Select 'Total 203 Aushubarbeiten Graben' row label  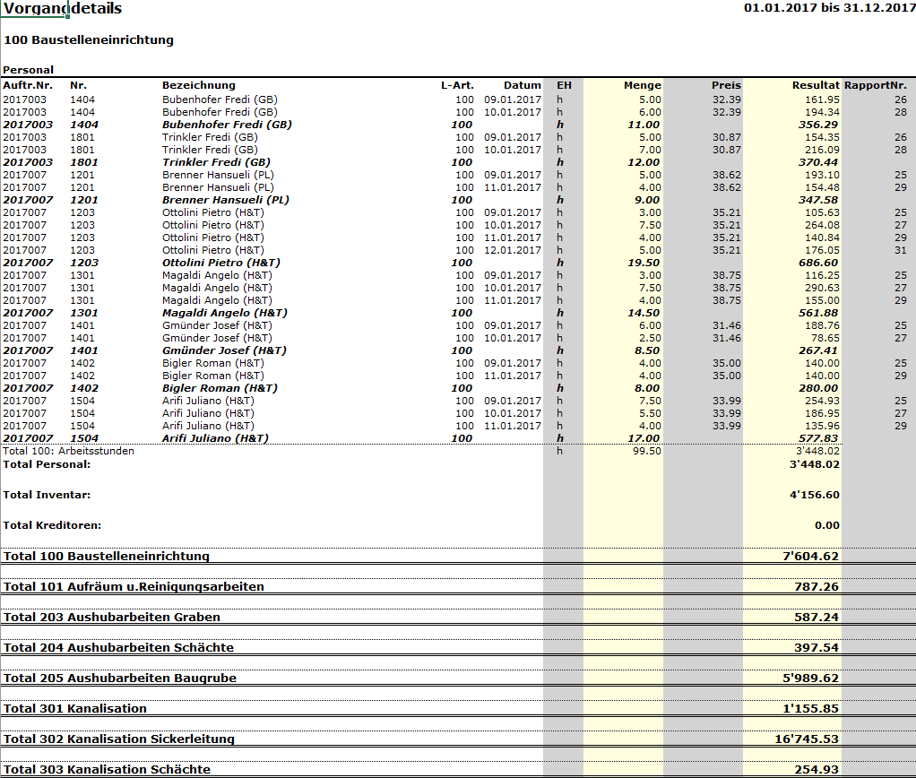112,617
